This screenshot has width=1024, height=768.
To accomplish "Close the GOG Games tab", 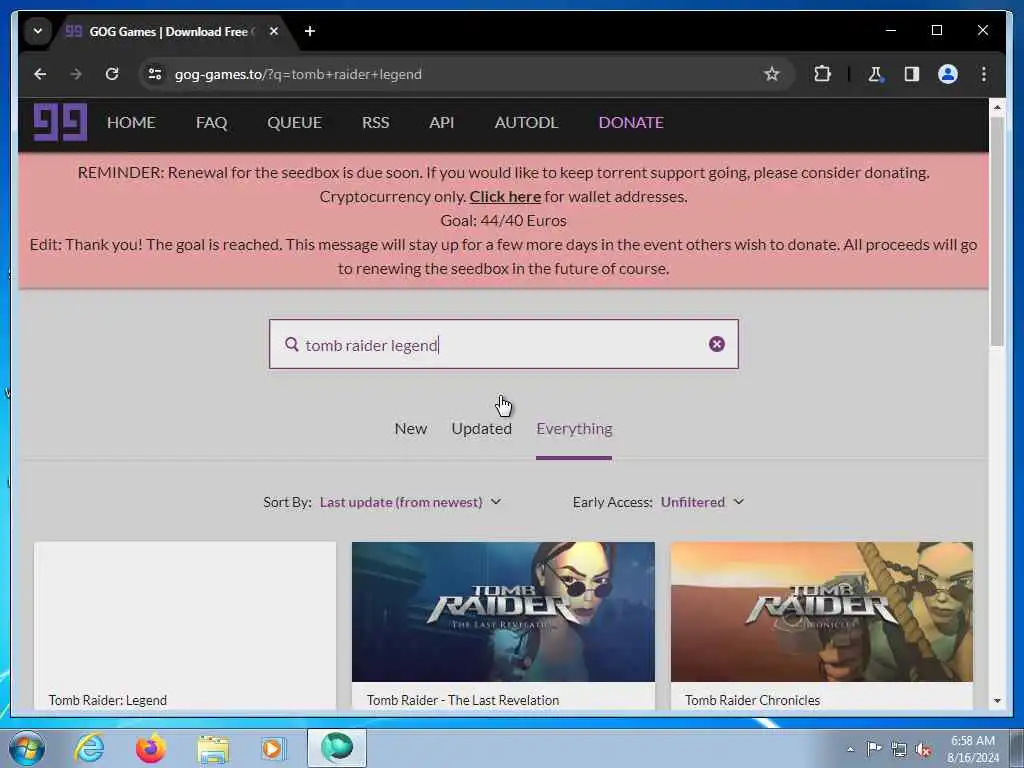I will tap(274, 31).
